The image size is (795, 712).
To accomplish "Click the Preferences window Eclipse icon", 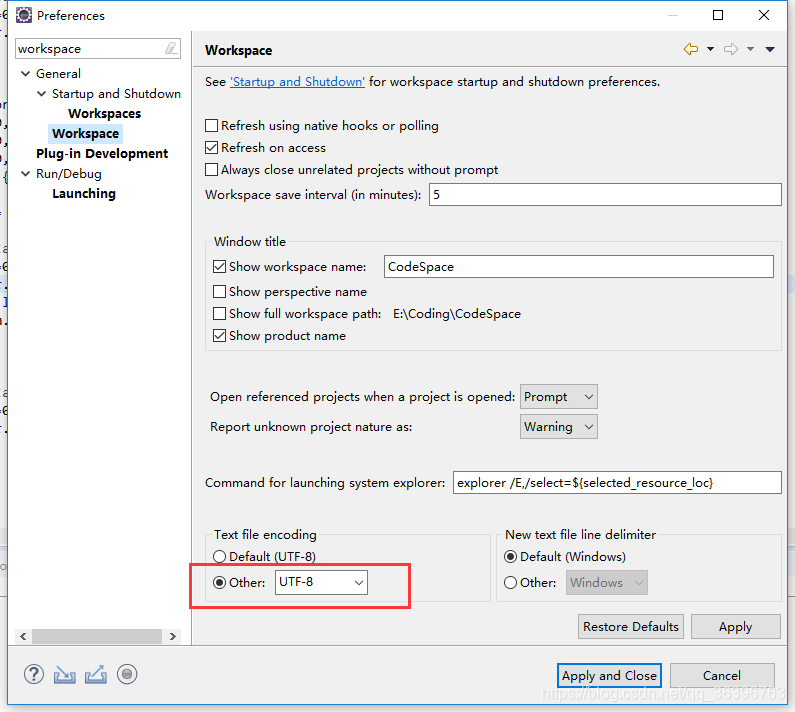I will (23, 15).
